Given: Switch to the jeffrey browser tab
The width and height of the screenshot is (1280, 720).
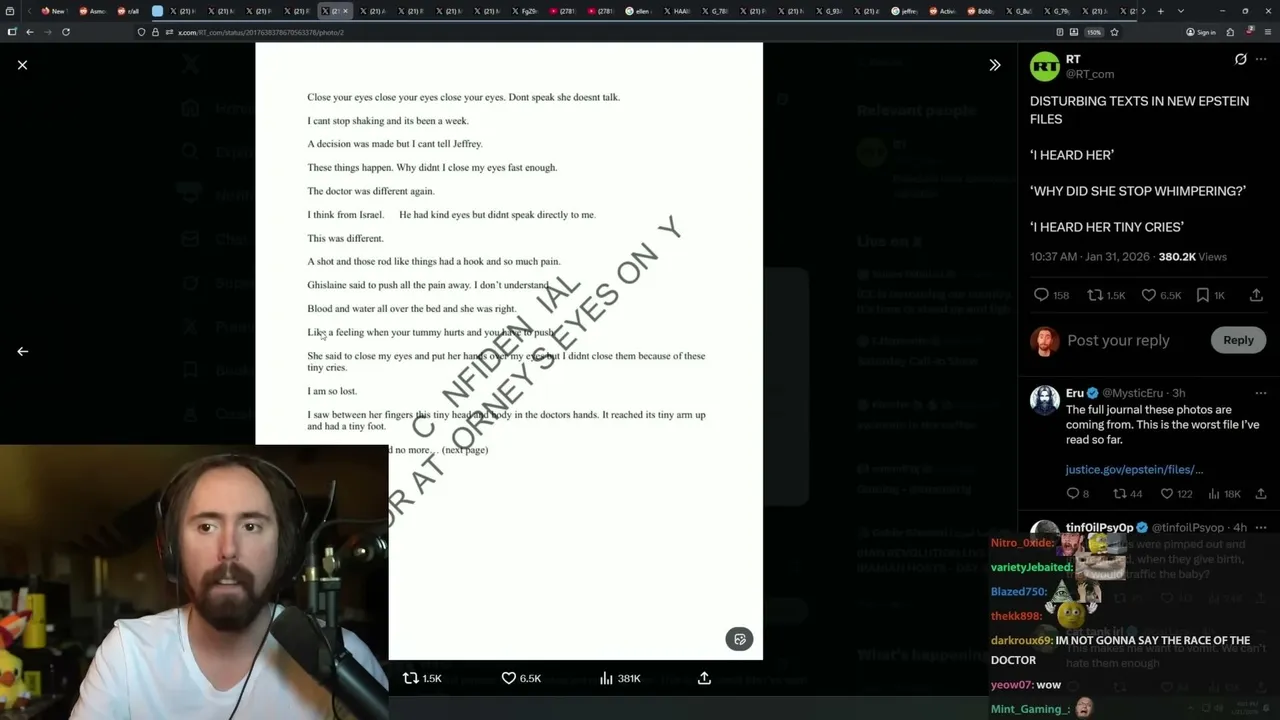Looking at the screenshot, I should (x=904, y=11).
